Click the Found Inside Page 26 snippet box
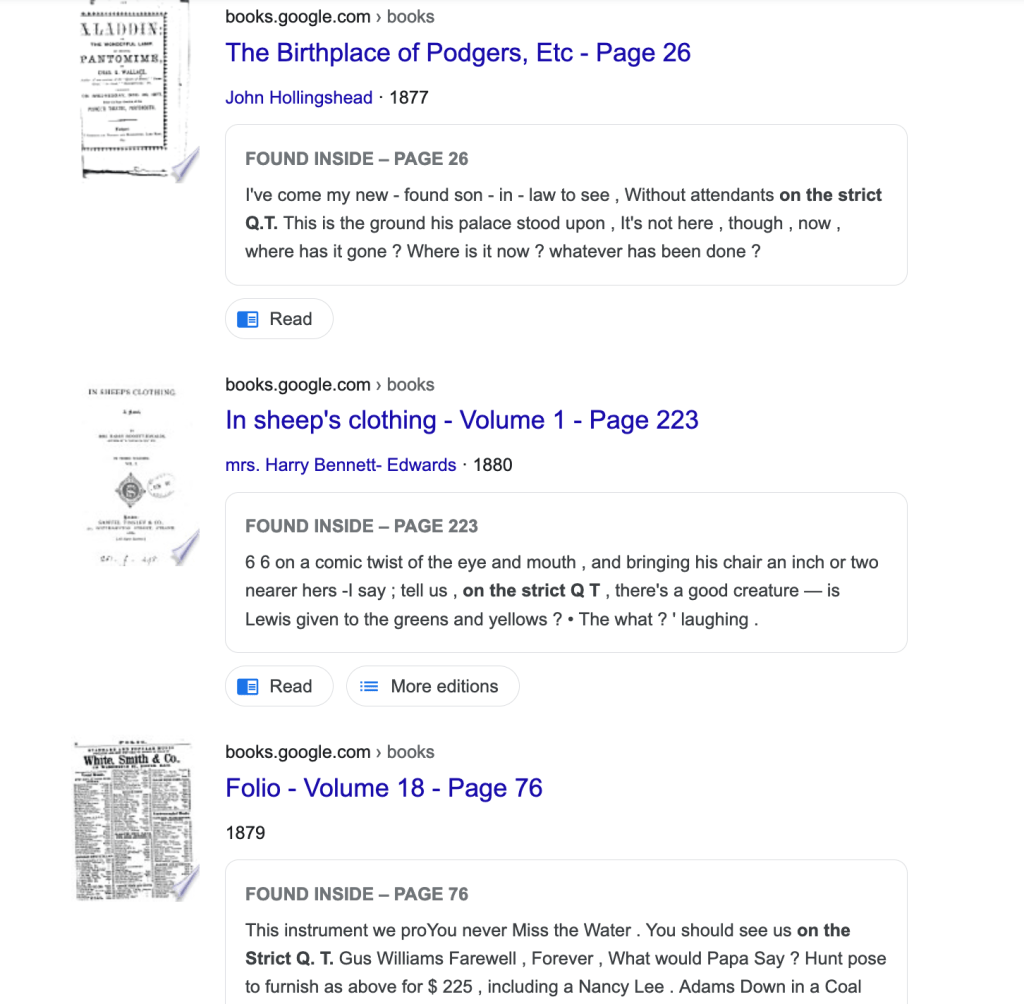Viewport: 1024px width, 1004px height. coord(566,205)
